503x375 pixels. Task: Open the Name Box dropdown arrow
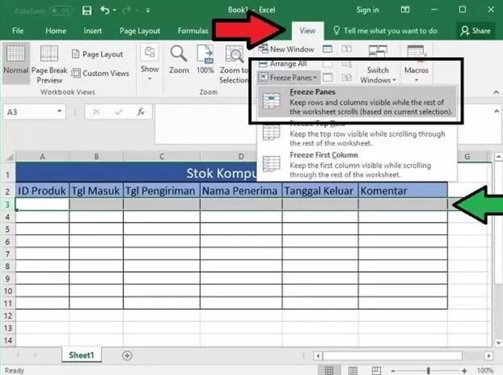[59, 111]
